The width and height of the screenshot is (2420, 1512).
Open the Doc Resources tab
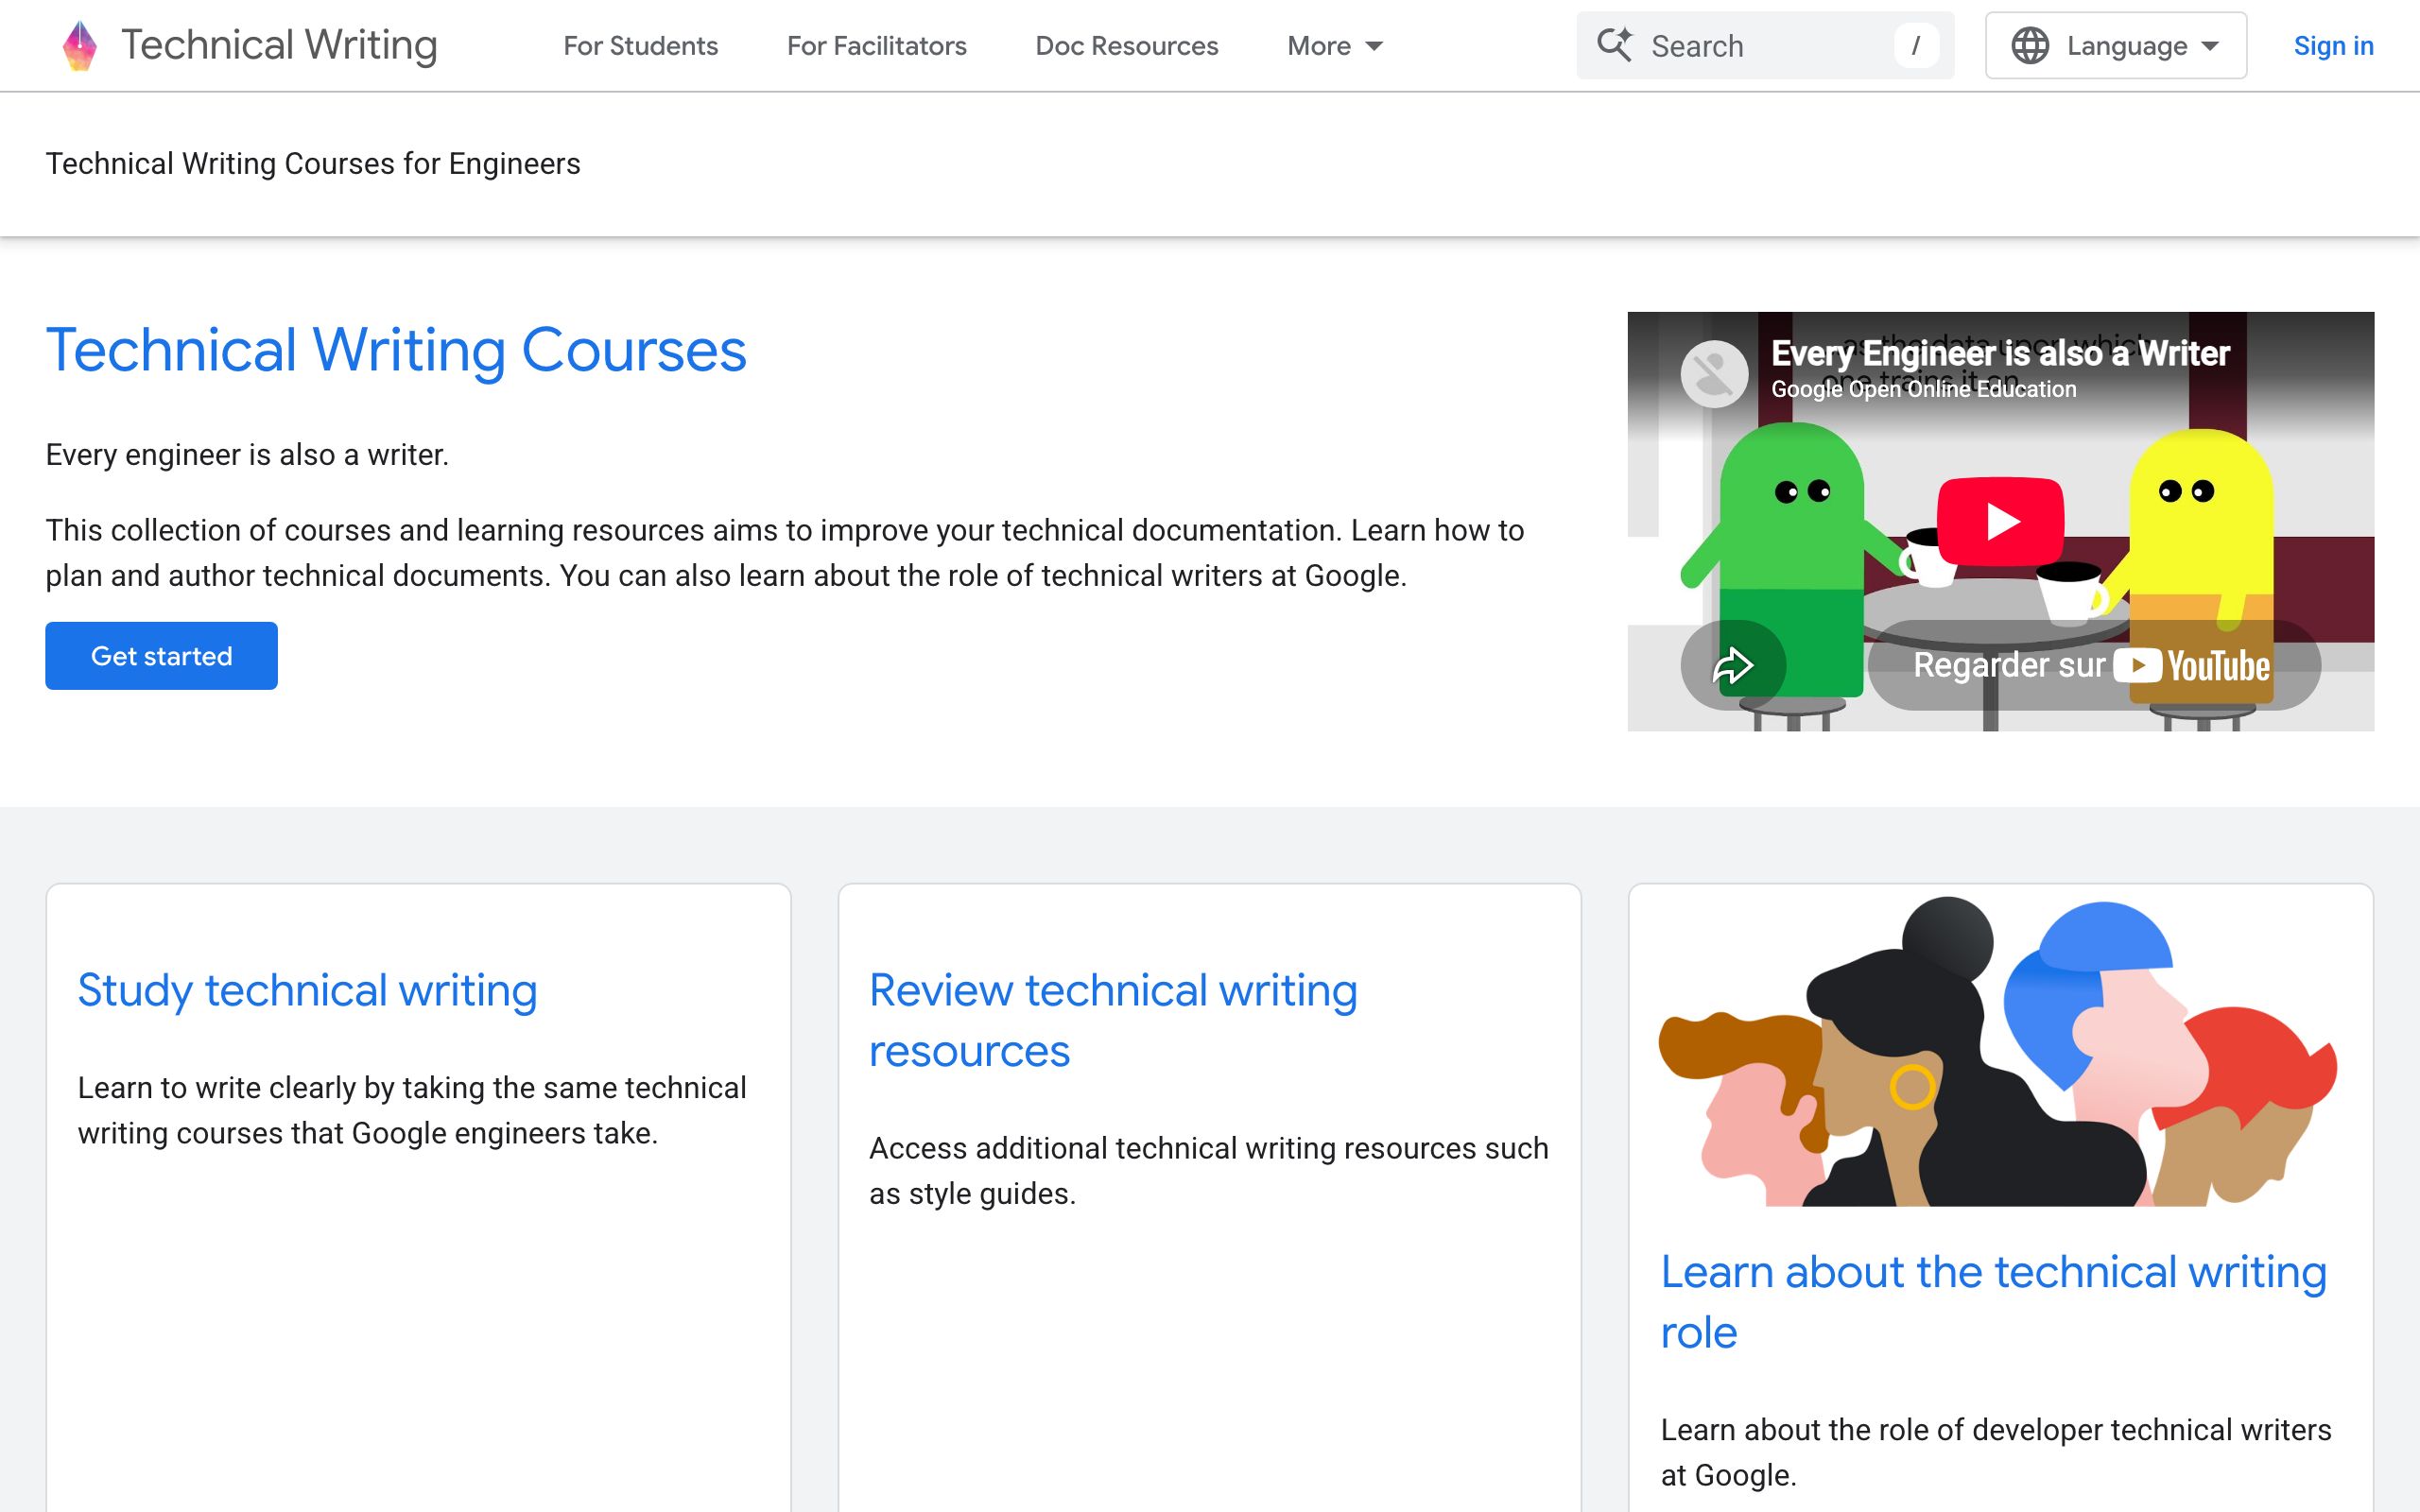click(1127, 46)
